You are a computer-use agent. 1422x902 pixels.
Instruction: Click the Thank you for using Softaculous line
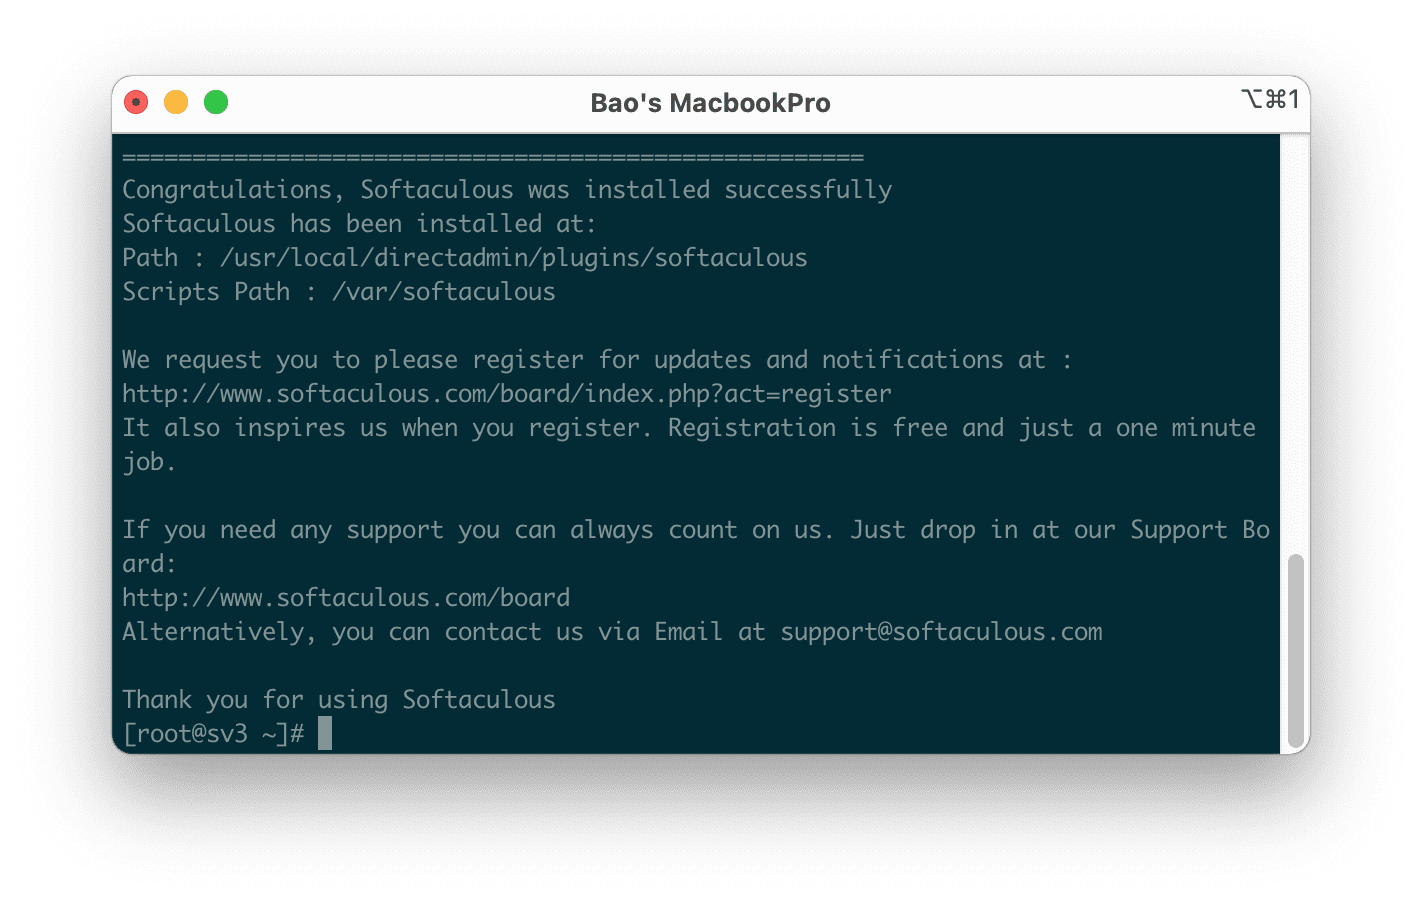pos(338,699)
